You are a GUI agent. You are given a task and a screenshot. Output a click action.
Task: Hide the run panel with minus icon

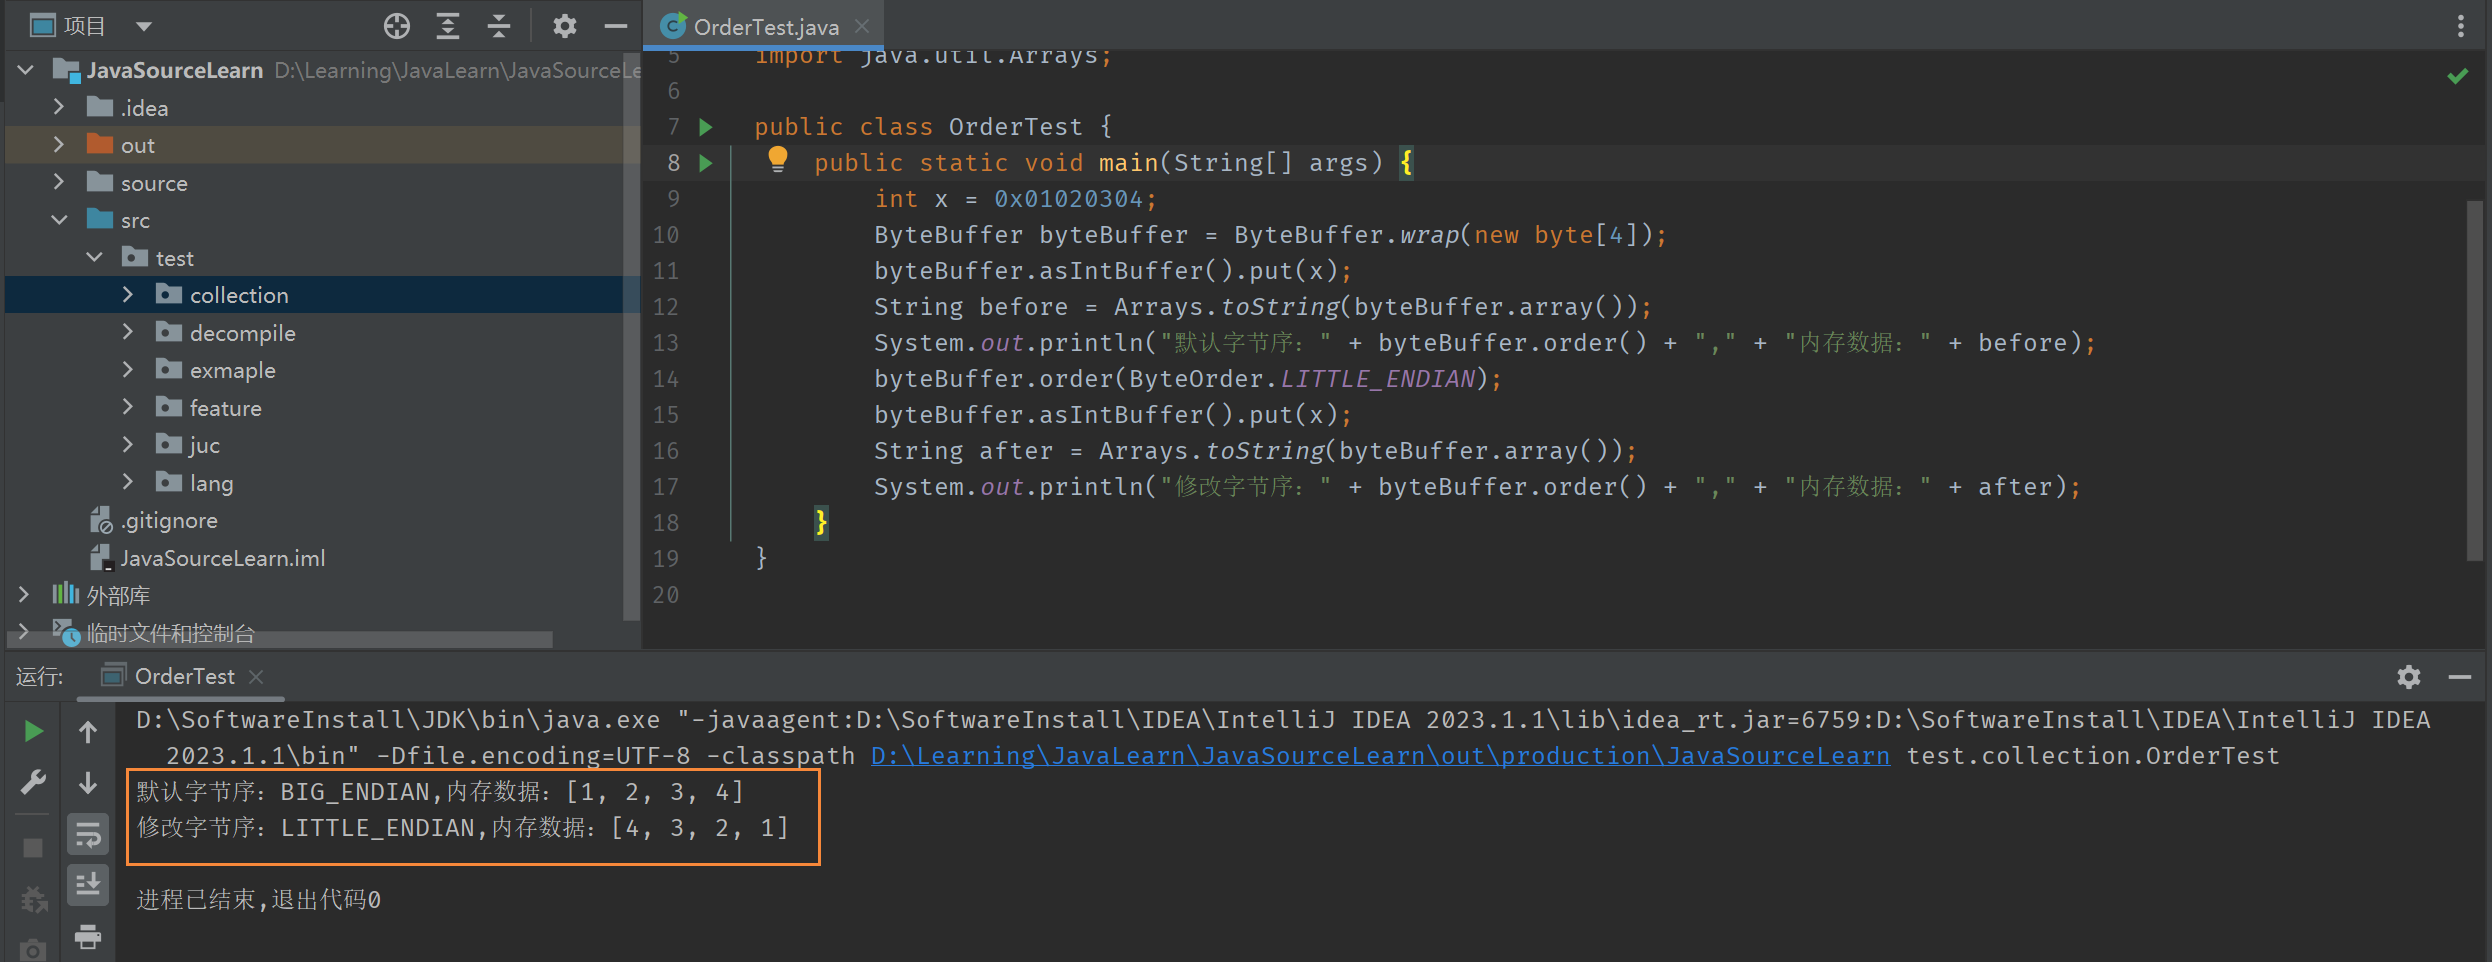[x=2460, y=677]
